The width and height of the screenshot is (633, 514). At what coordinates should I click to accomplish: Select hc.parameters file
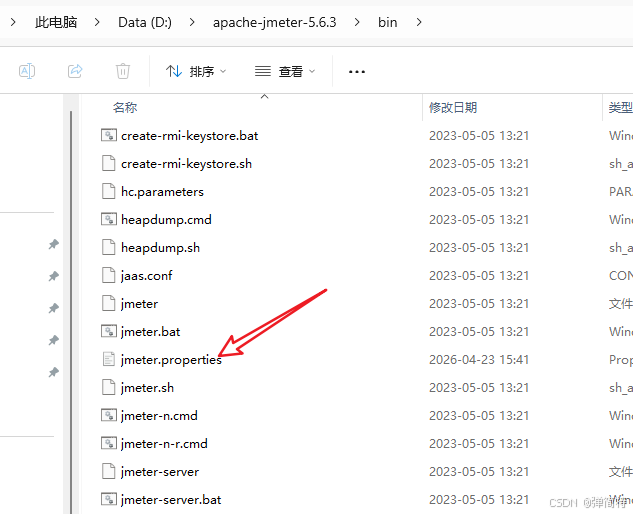[162, 191]
